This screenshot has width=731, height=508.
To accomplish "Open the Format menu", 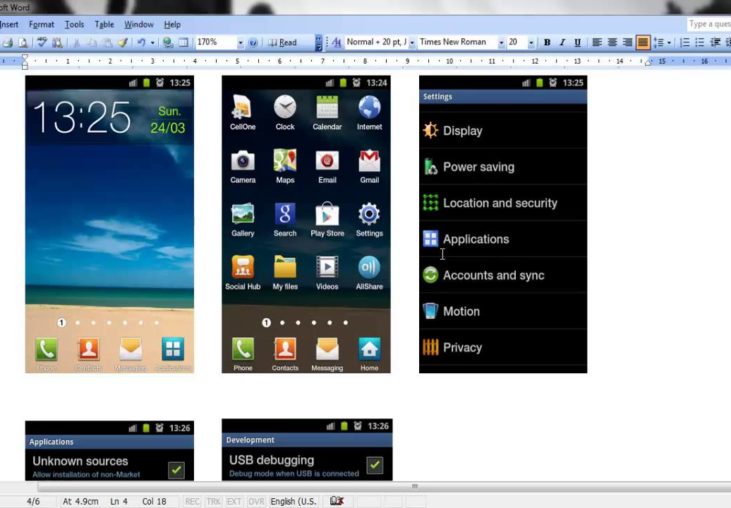I will click(x=42, y=24).
